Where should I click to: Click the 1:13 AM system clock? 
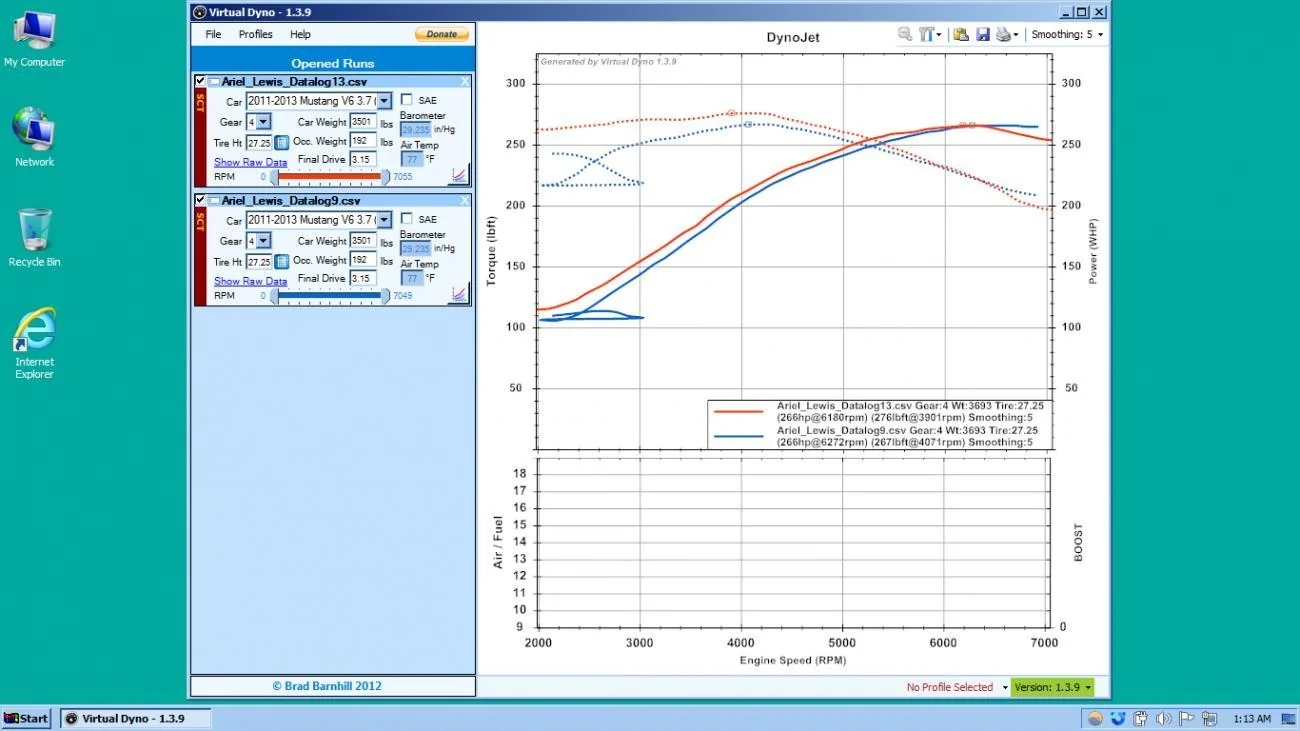point(1252,718)
